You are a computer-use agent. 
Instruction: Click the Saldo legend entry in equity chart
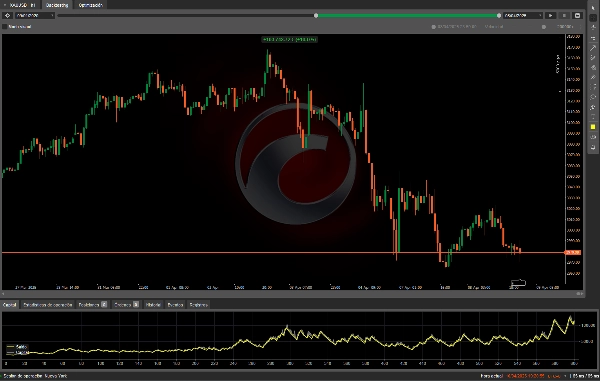pos(18,347)
